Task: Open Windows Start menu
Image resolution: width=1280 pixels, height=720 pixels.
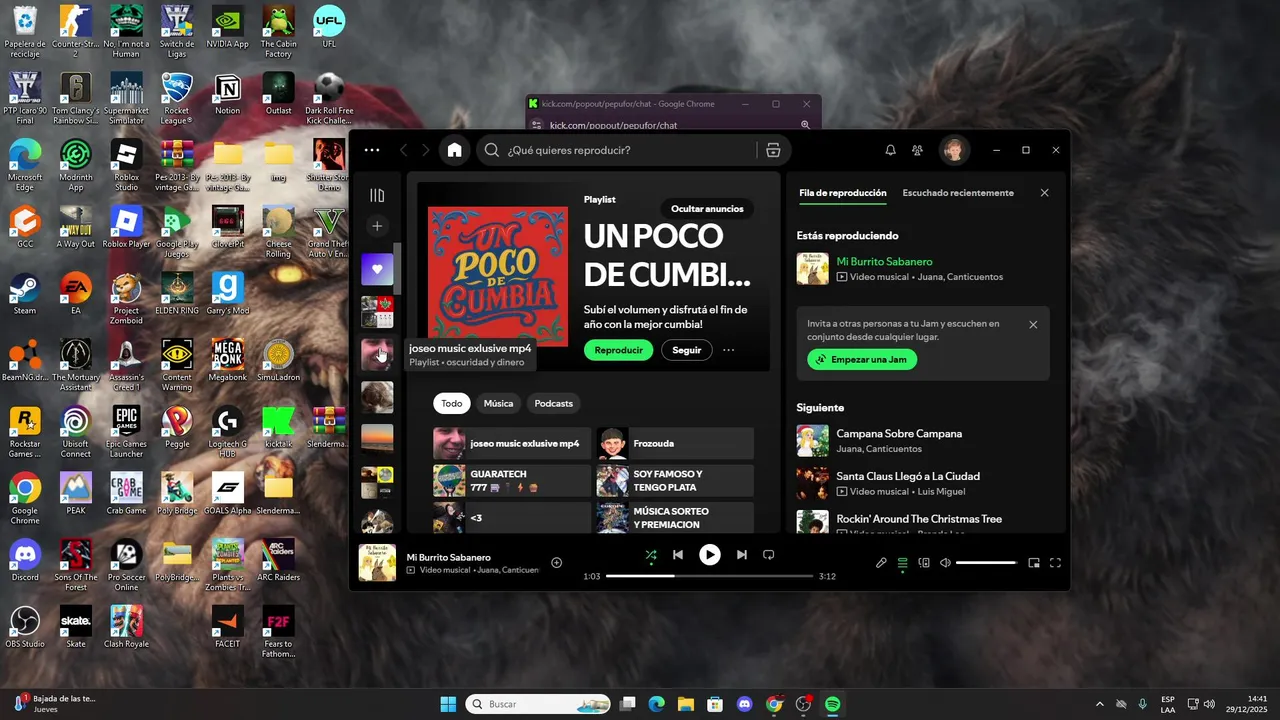Action: [x=448, y=704]
